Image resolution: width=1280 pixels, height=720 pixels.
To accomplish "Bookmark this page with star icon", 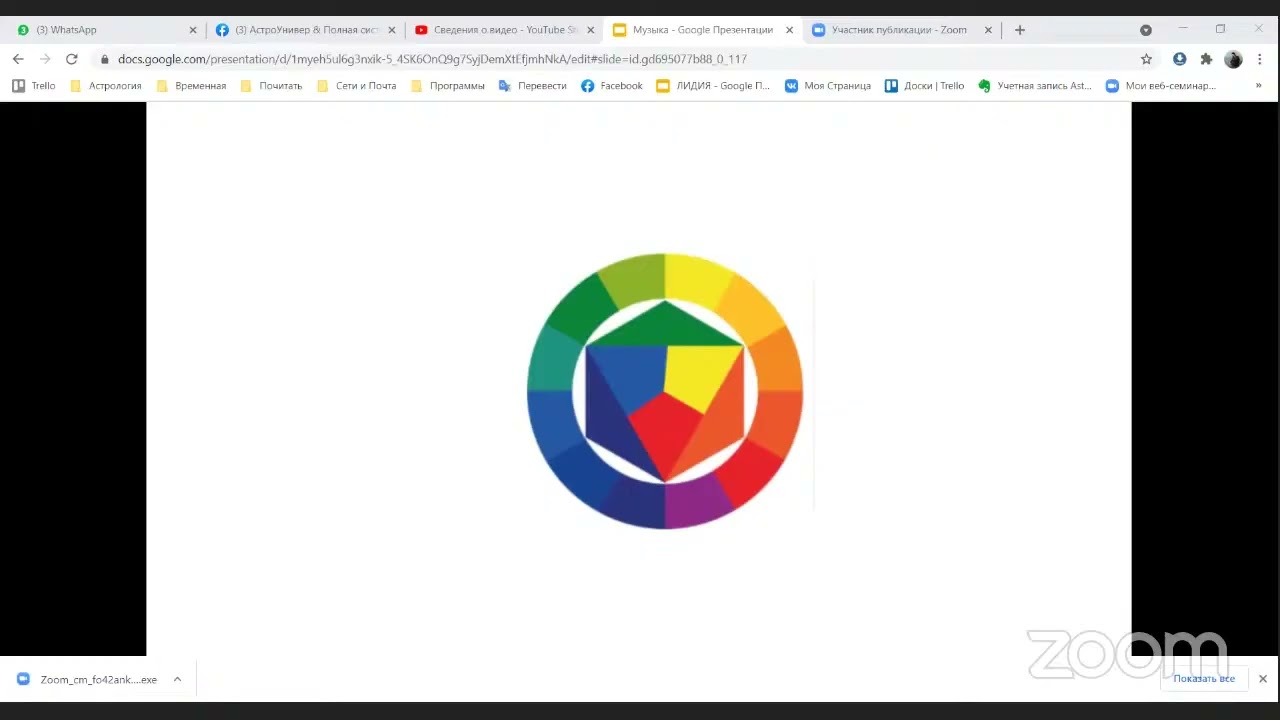I will [x=1146, y=59].
